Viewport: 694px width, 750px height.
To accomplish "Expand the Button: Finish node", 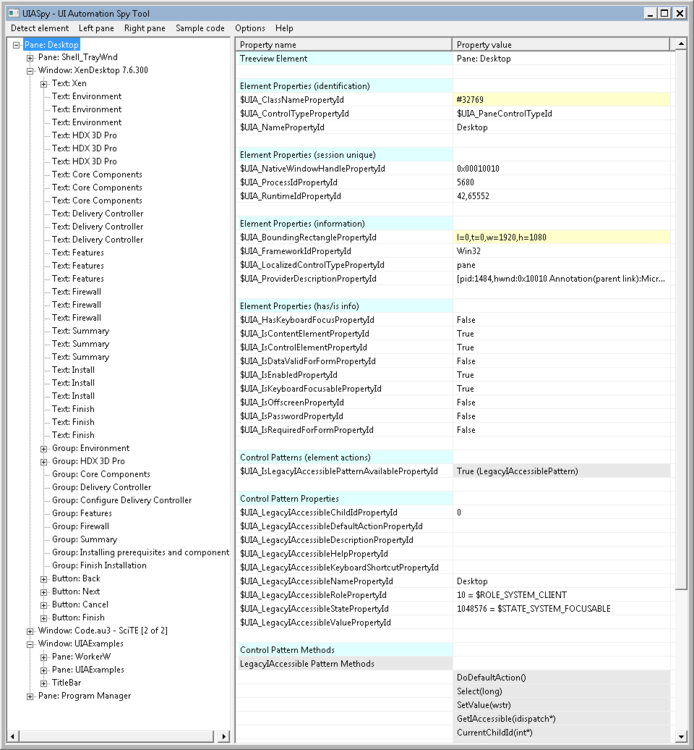I will 44,618.
